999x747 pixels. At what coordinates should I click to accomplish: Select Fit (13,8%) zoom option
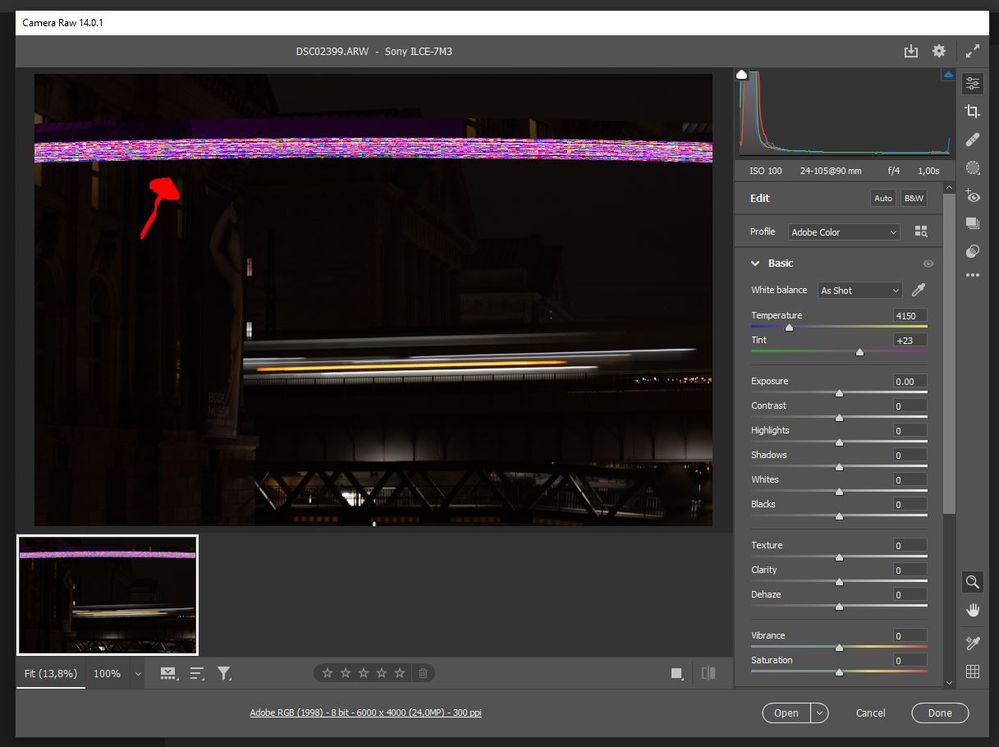coord(50,673)
